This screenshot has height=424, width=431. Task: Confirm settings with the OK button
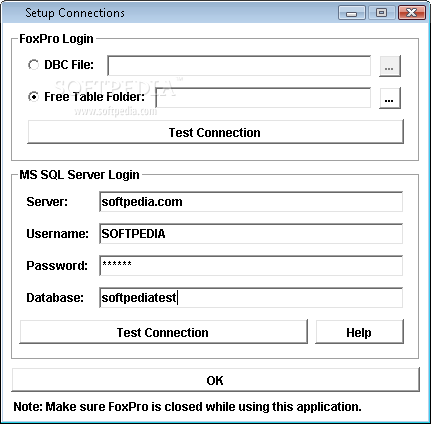[x=215, y=380]
